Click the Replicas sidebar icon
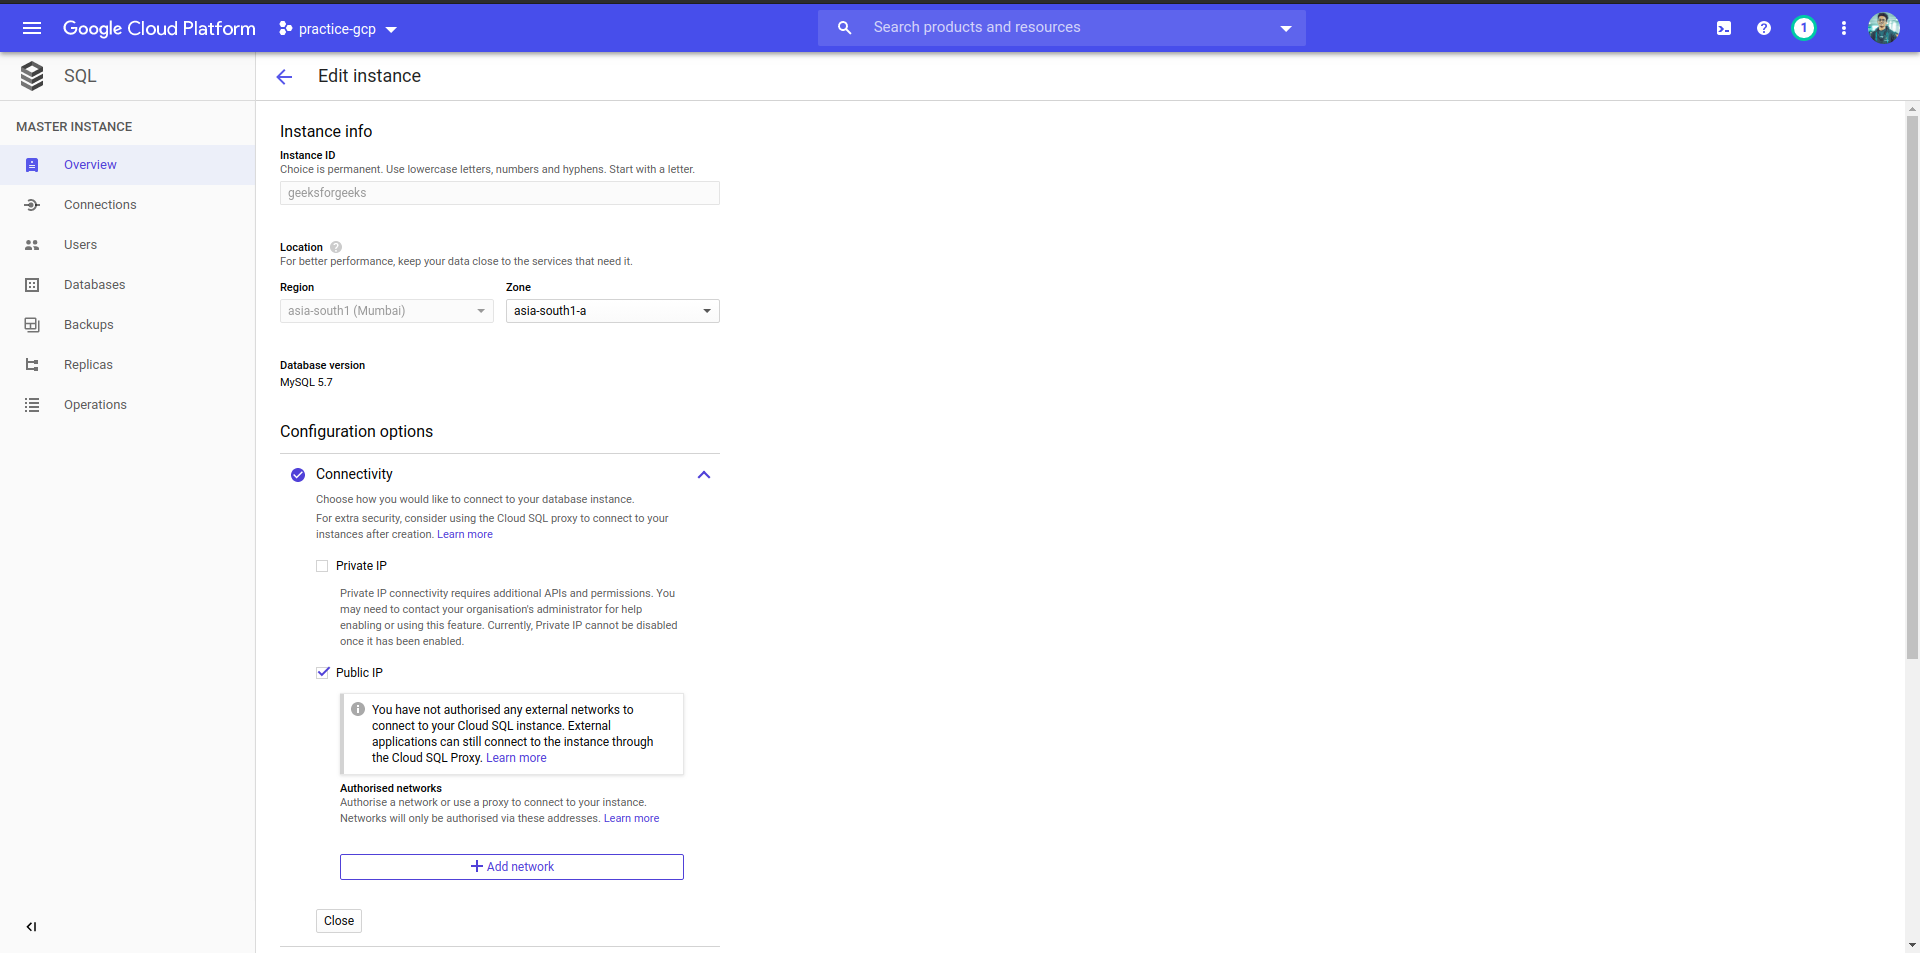The image size is (1920, 953). (32, 365)
